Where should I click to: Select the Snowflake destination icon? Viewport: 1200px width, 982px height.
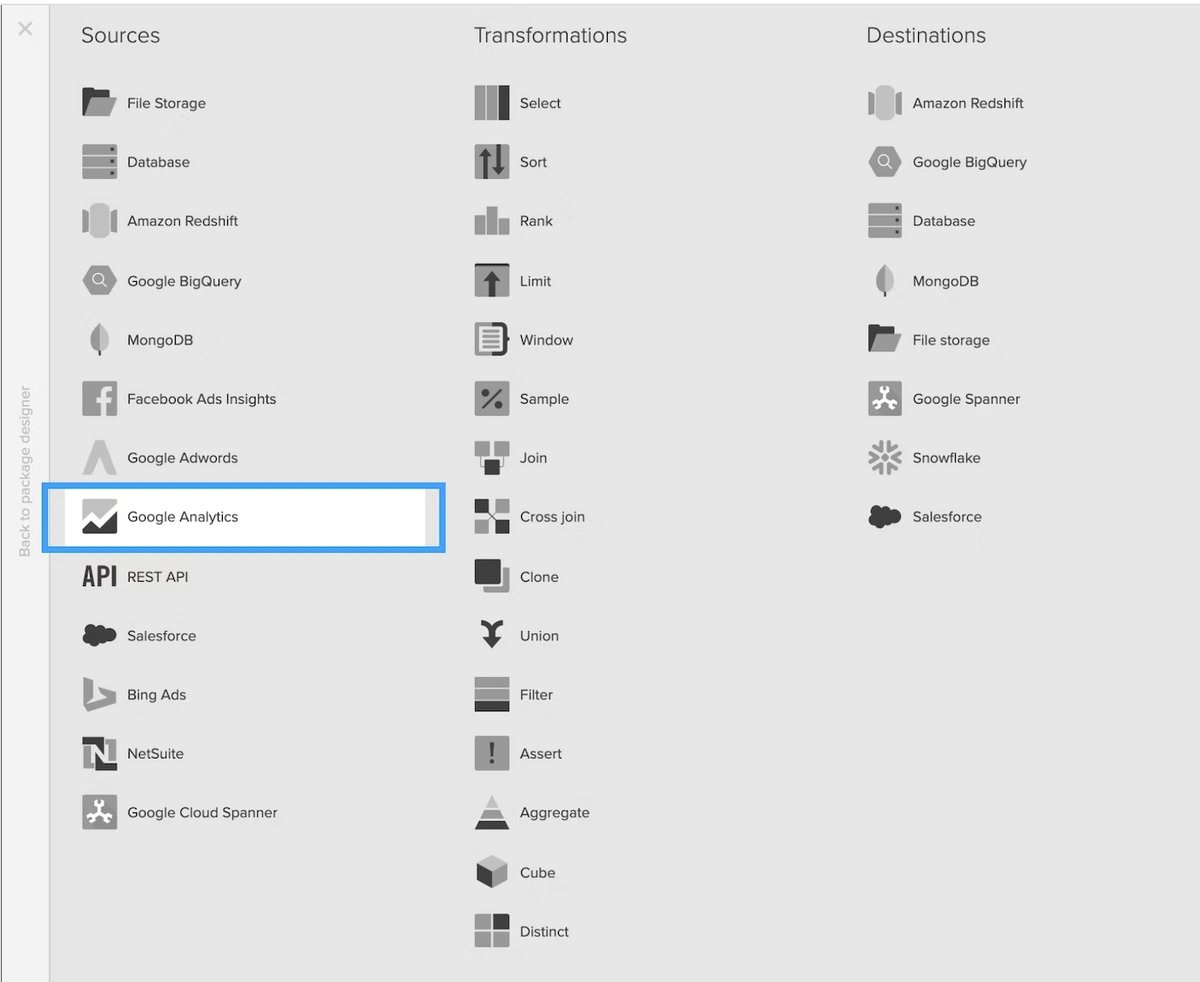click(885, 458)
